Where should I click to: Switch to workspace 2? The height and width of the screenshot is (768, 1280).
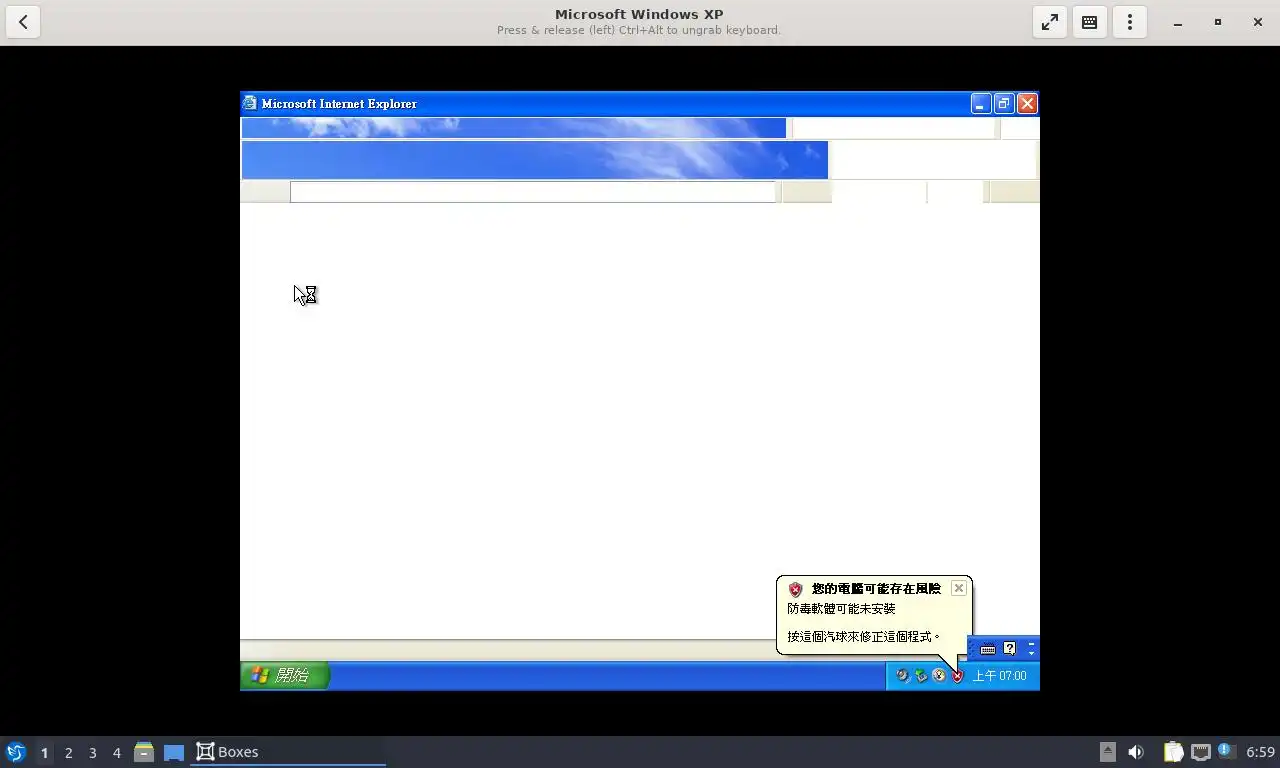(x=68, y=752)
